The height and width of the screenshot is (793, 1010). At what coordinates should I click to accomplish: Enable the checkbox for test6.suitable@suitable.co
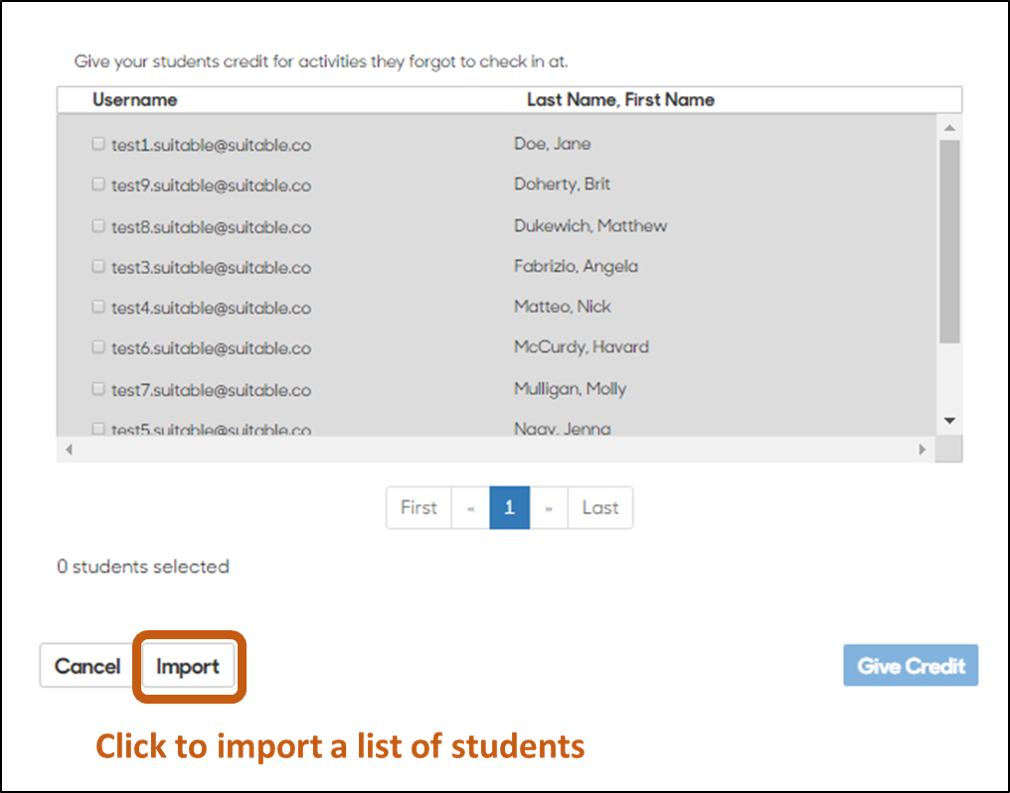98,347
